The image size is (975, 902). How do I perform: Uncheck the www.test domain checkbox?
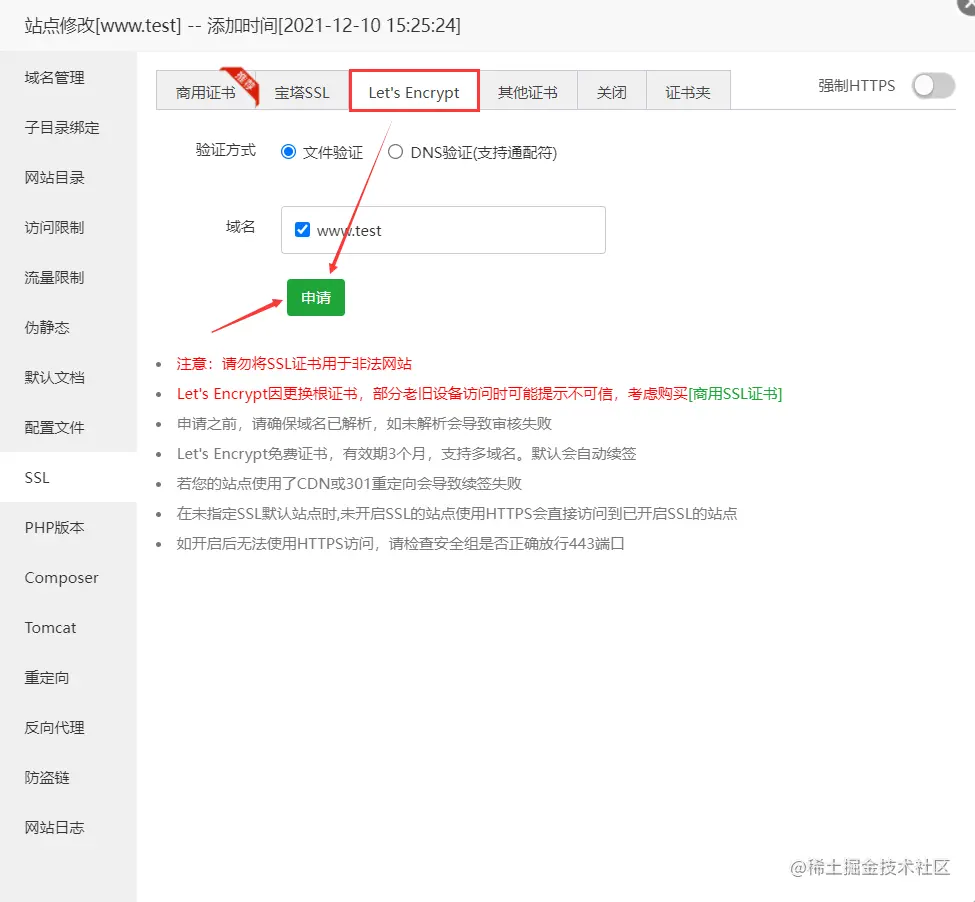tap(302, 230)
